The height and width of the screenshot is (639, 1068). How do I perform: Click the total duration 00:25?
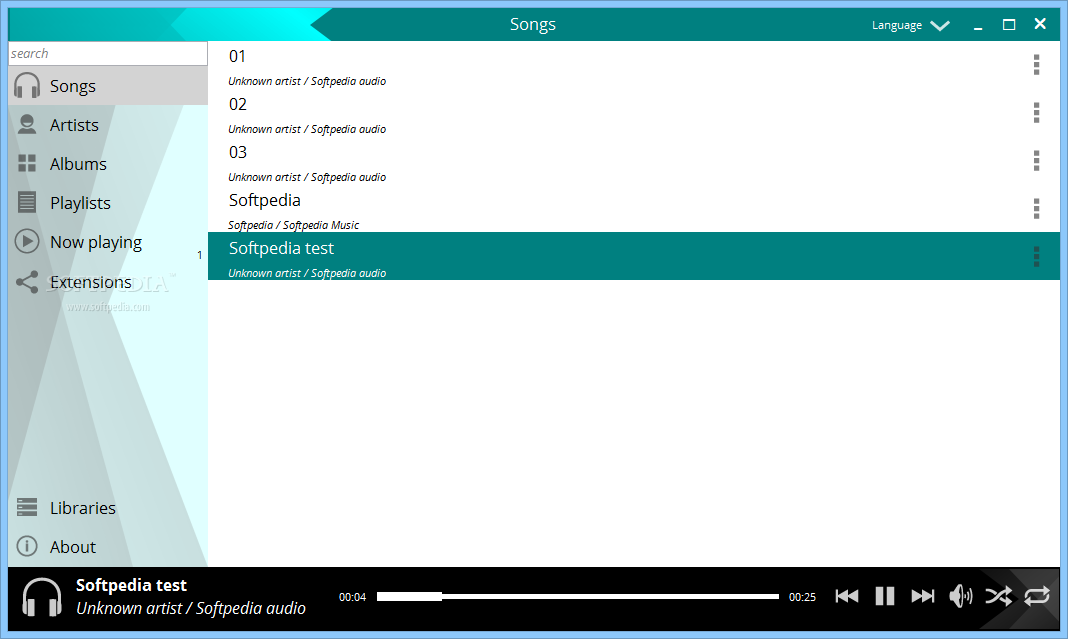coord(802,597)
